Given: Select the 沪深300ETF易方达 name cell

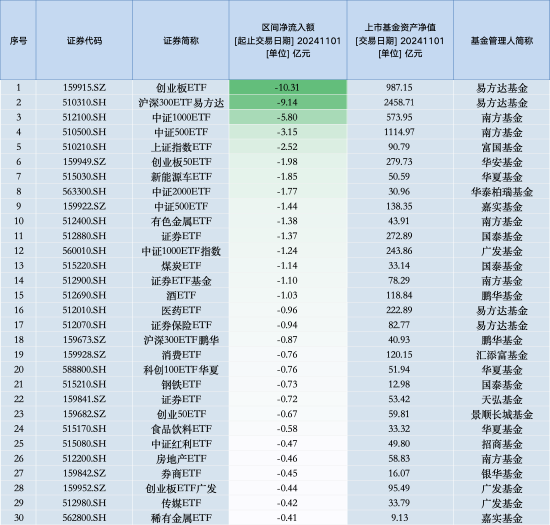Looking at the screenshot, I should click(181, 102).
